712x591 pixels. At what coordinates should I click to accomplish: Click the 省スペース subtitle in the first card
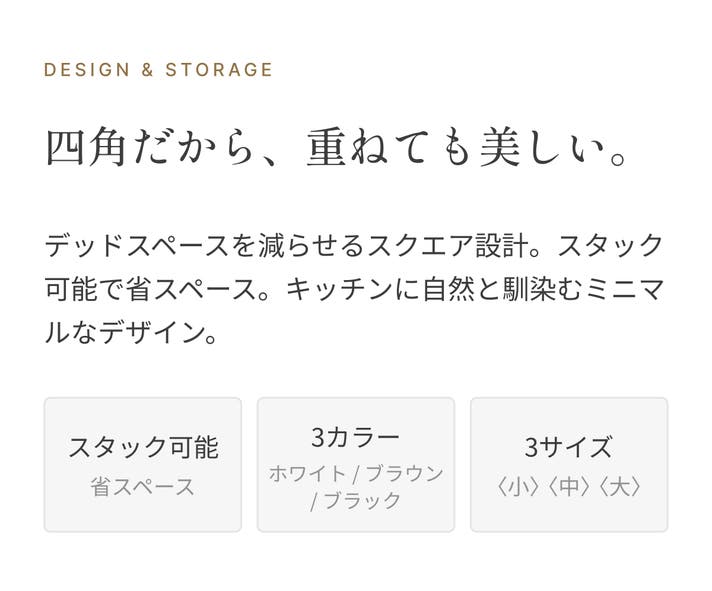coord(142,487)
